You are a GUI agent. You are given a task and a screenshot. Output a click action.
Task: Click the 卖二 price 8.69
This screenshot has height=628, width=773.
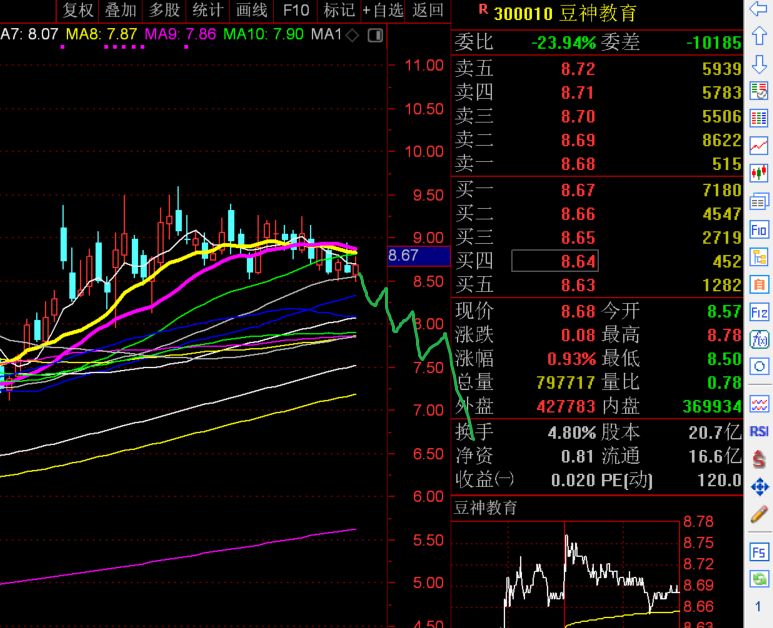[x=578, y=140]
